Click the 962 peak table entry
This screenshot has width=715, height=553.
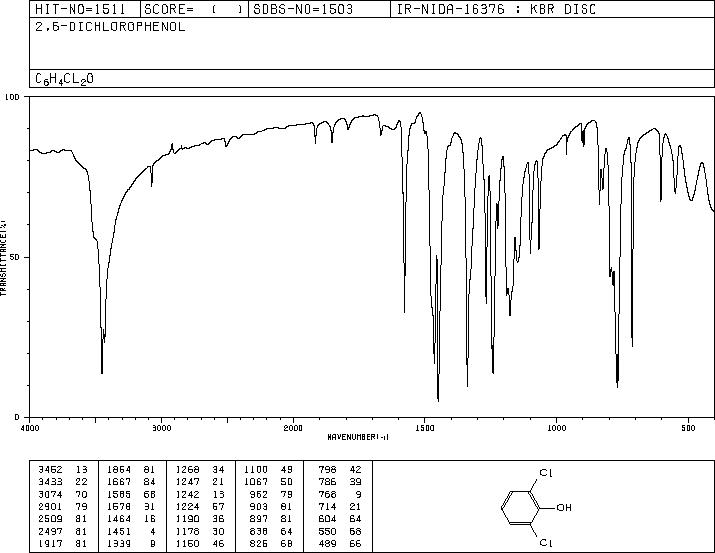pyautogui.click(x=271, y=494)
